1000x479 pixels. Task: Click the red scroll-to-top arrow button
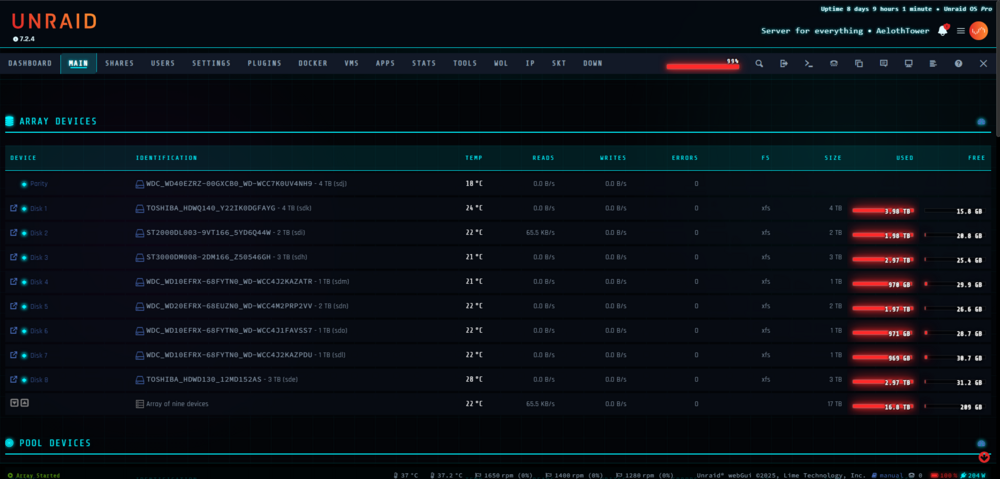click(985, 457)
